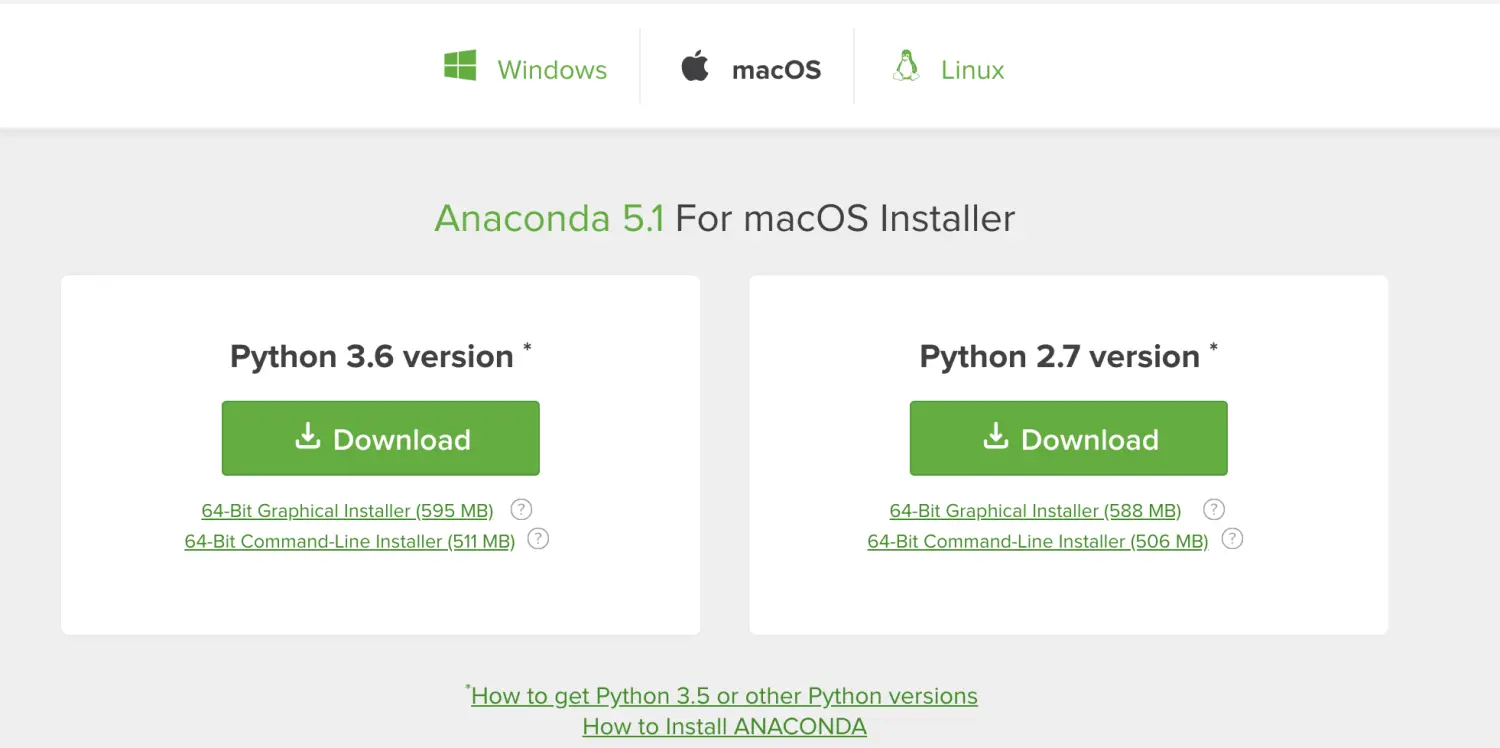Click question mark next to 588 MB installer
1500x748 pixels.
coord(1214,509)
